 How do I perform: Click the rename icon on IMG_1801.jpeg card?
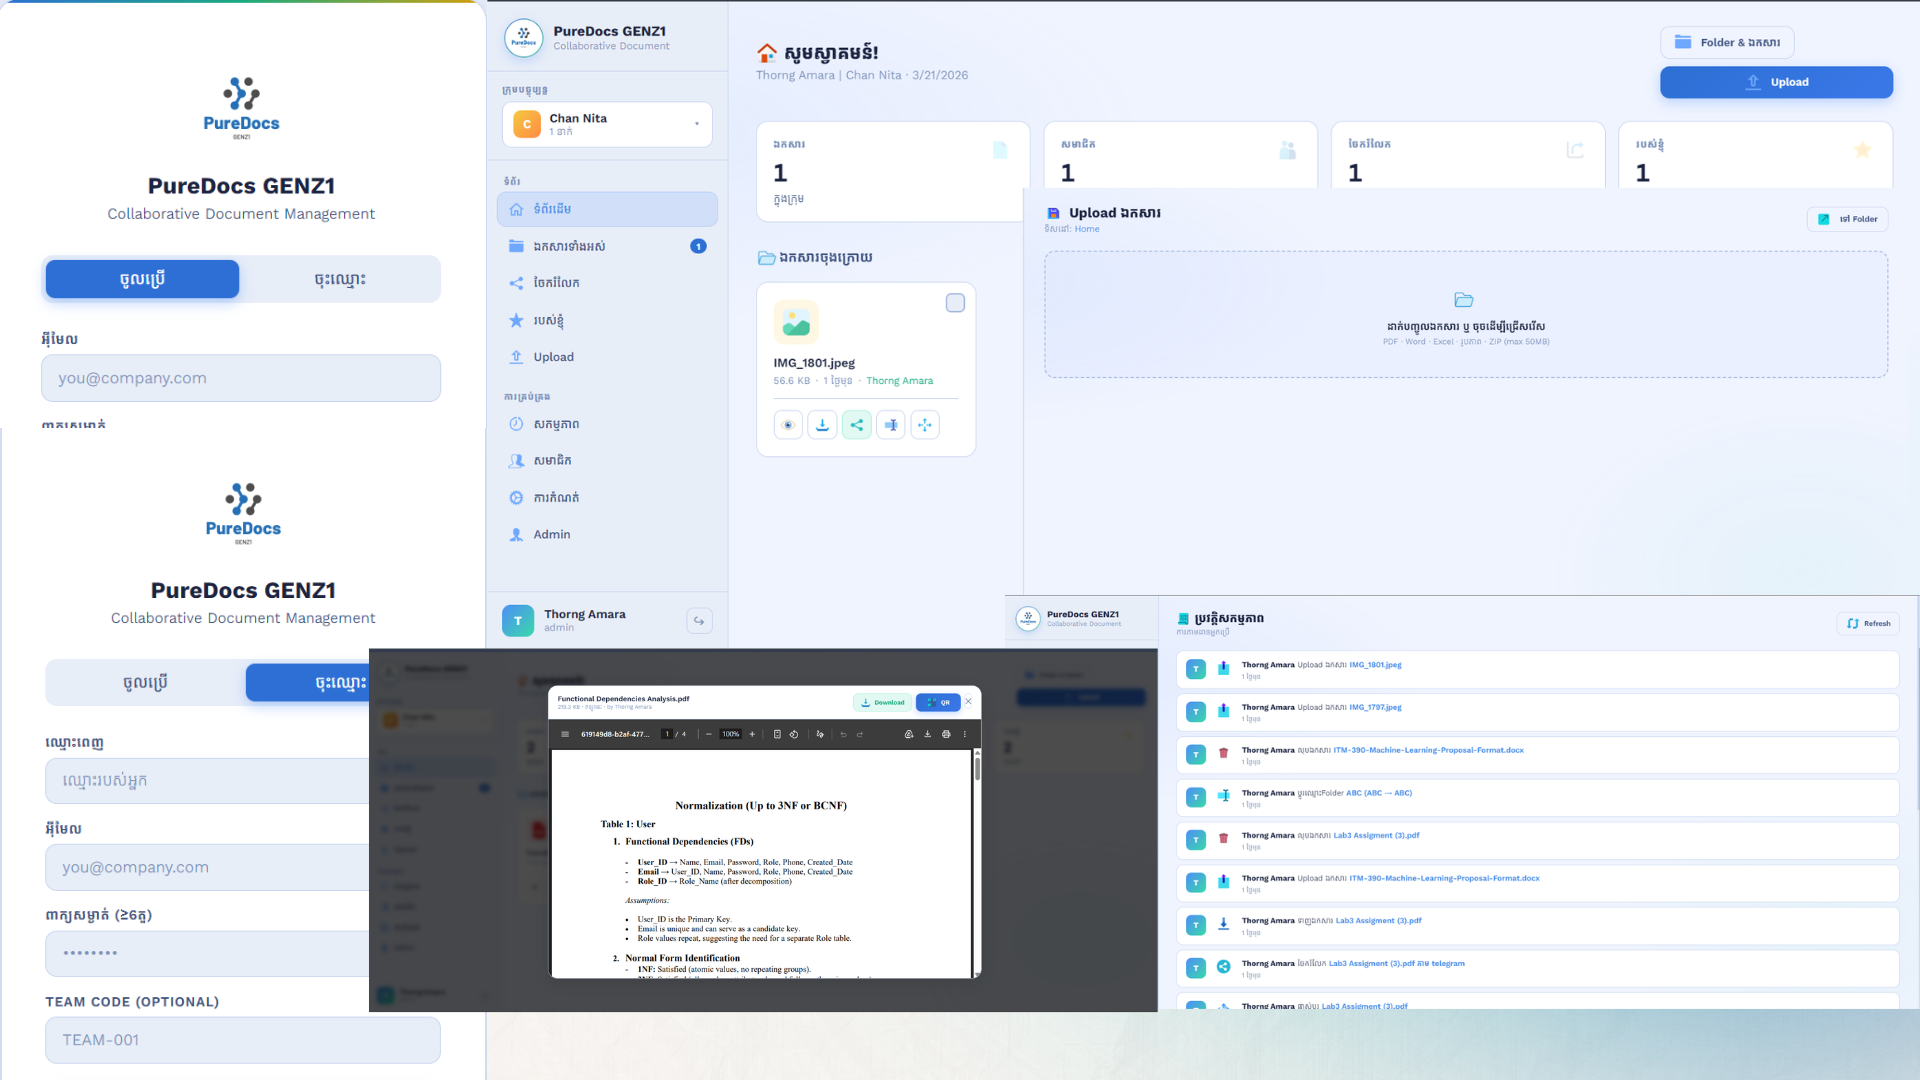pos(891,425)
